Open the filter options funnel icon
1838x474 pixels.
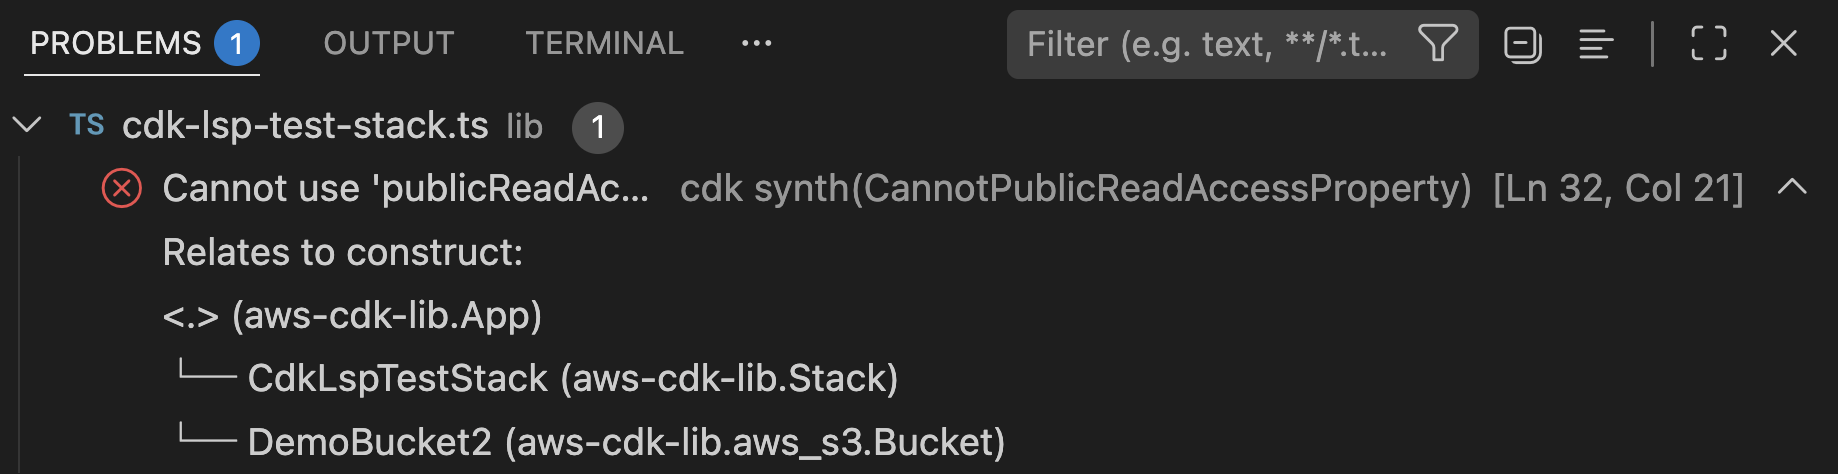tap(1438, 44)
